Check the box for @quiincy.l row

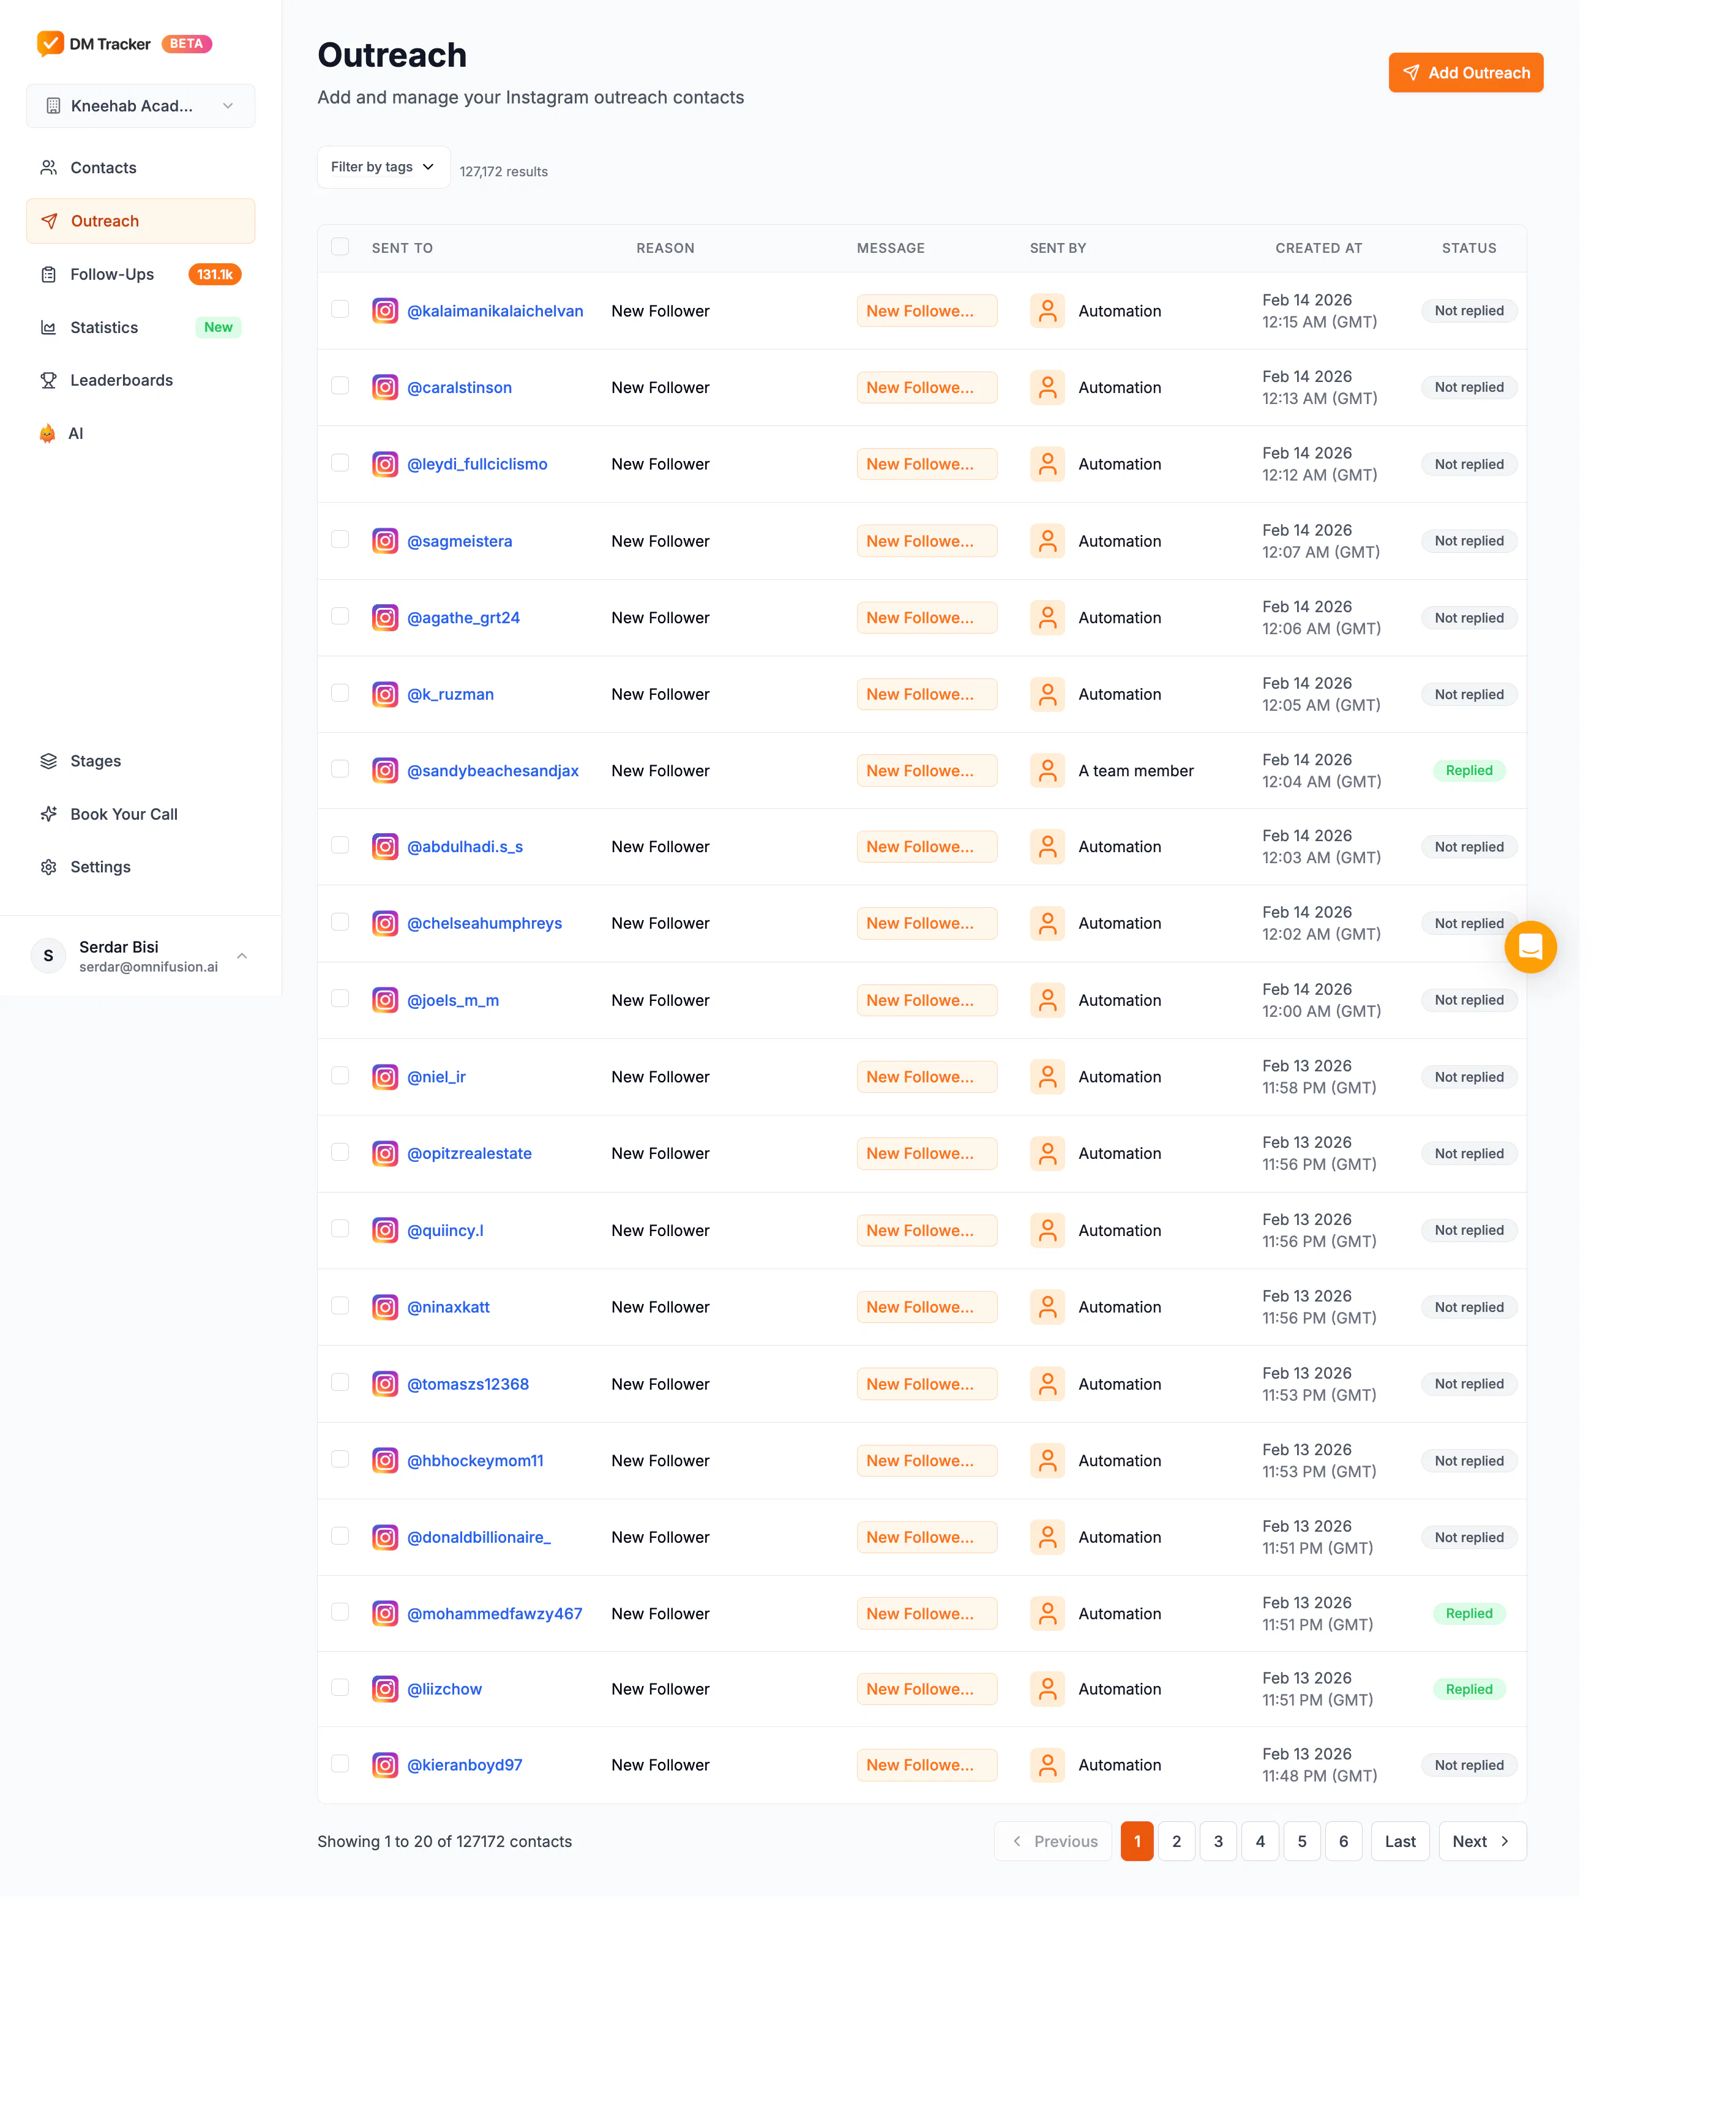pos(340,1229)
